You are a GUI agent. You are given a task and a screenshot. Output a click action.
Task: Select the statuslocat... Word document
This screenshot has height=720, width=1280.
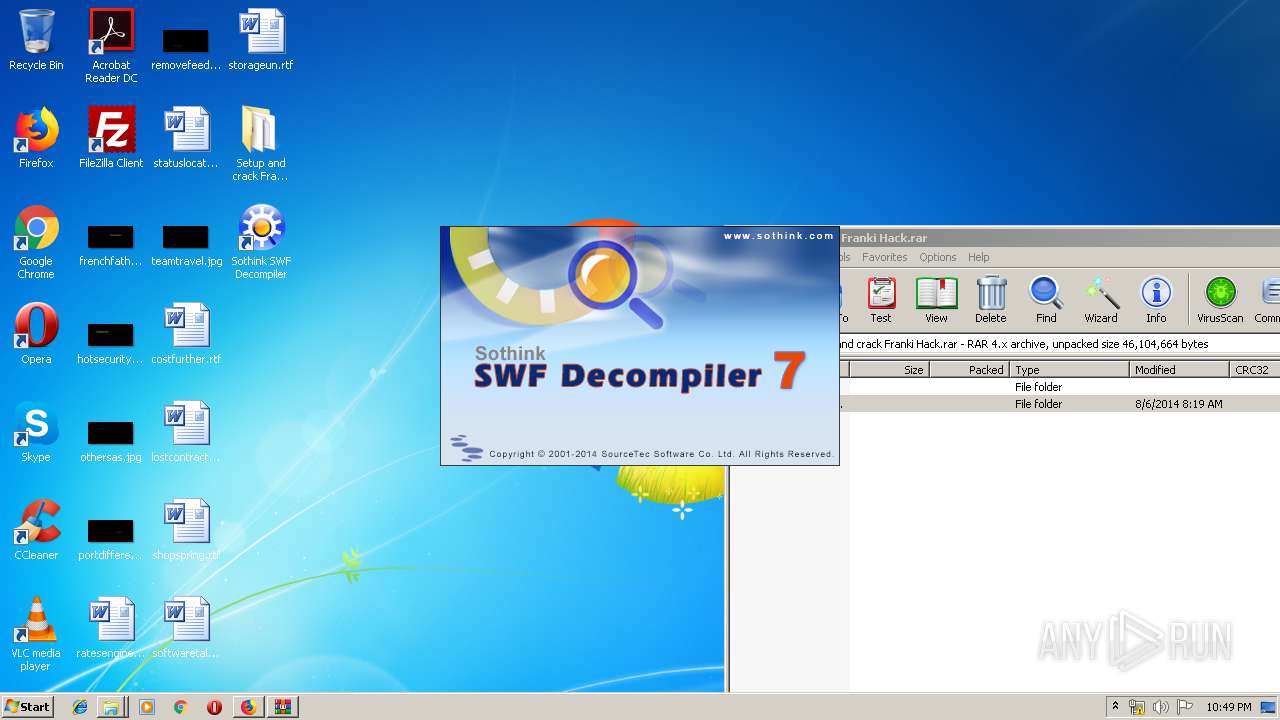[186, 138]
